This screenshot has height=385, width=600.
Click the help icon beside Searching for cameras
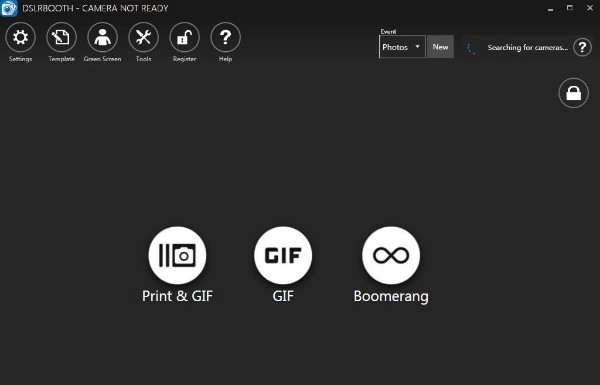click(x=582, y=47)
